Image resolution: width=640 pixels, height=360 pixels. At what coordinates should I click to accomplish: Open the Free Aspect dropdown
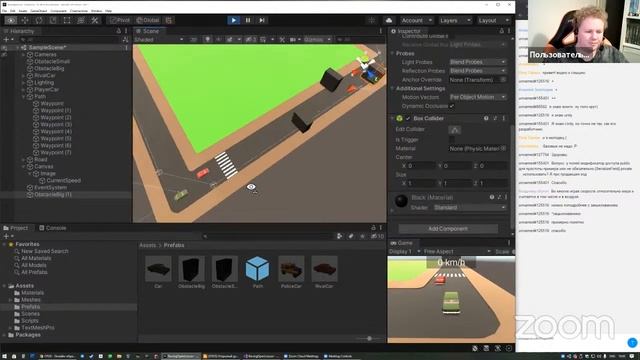[x=457, y=251]
